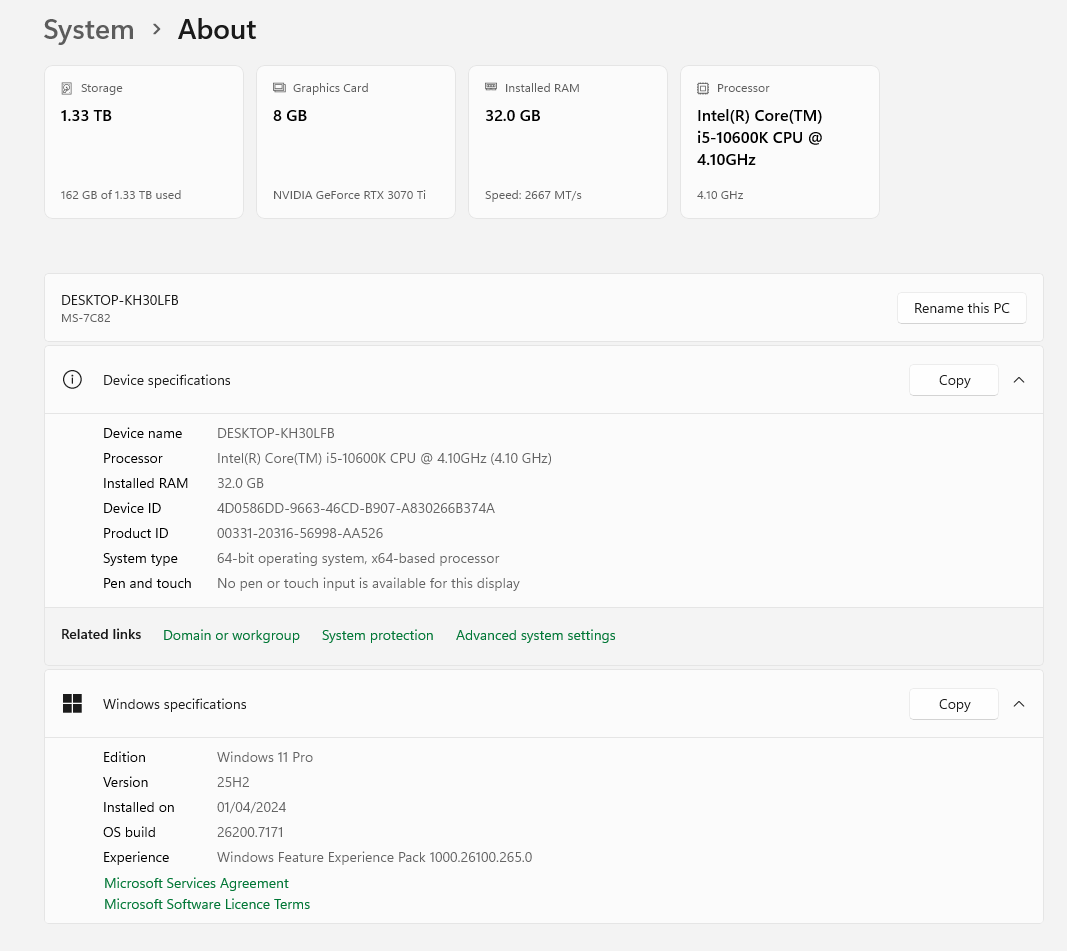Go back to System in breadcrumb
The image size is (1067, 951).
click(x=89, y=30)
